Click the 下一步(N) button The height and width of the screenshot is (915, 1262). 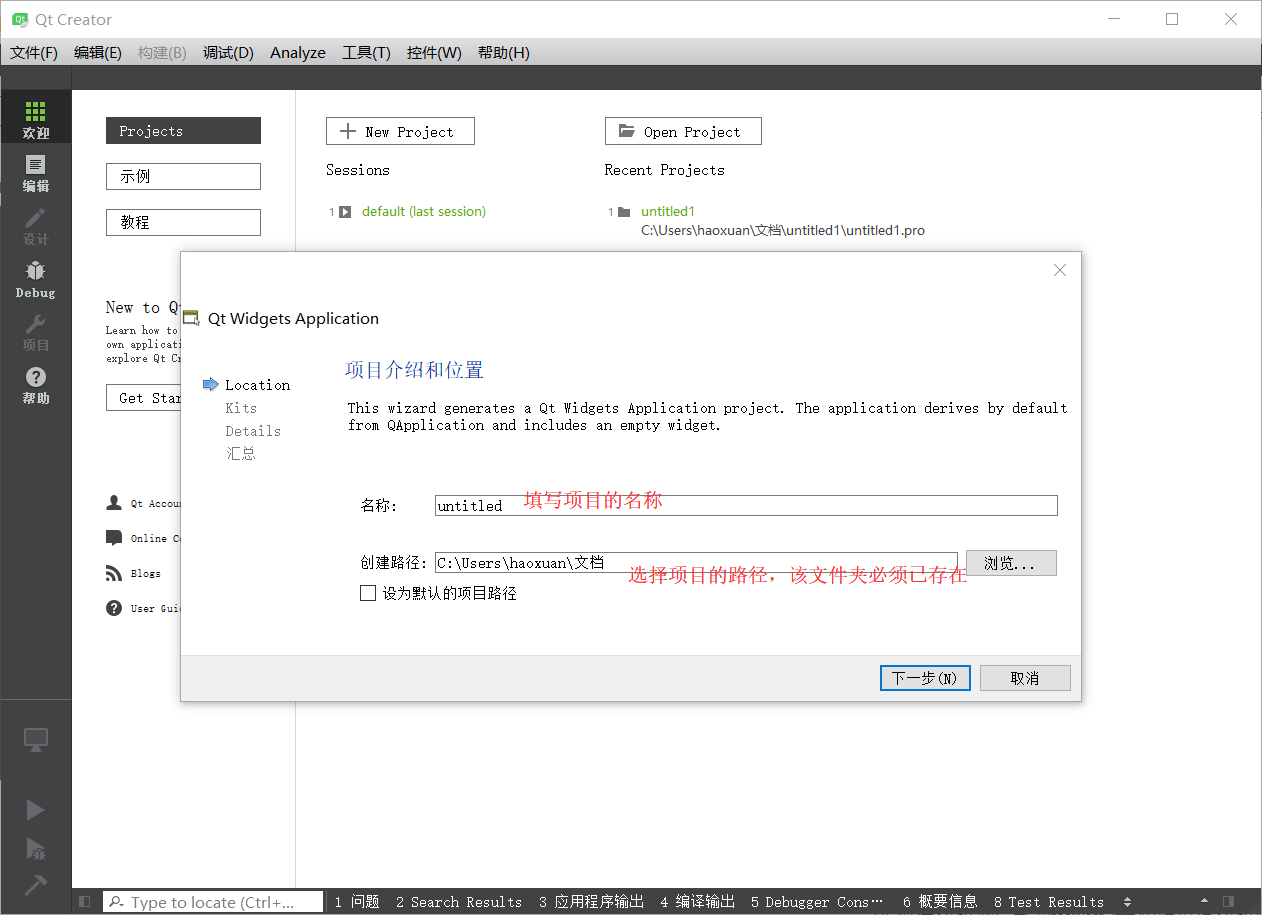pyautogui.click(x=924, y=678)
